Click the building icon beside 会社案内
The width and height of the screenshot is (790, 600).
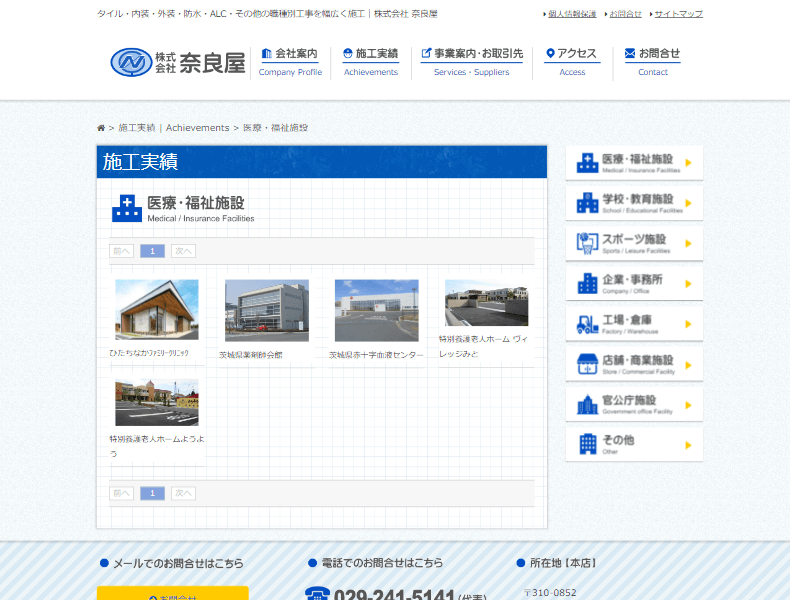(267, 53)
